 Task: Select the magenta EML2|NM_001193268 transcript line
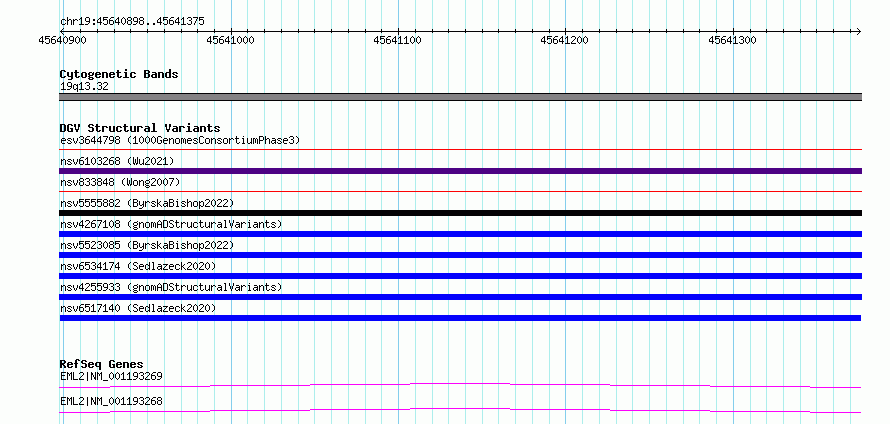point(460,410)
